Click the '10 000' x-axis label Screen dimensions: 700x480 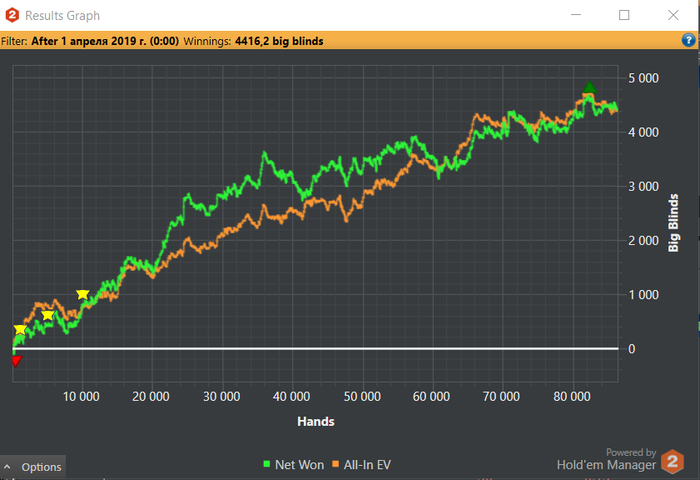tap(81, 397)
